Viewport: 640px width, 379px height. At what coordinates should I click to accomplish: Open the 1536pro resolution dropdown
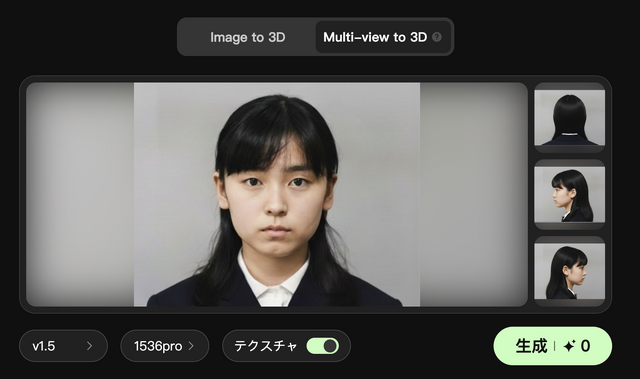(x=164, y=346)
